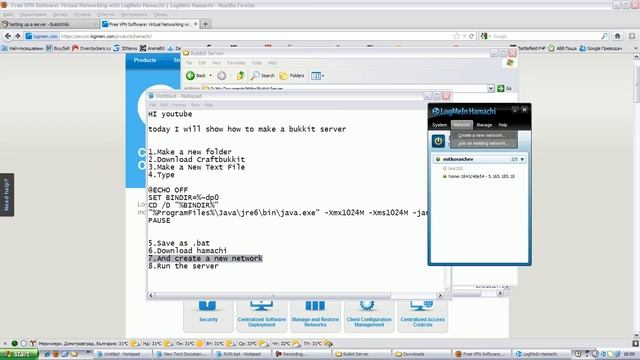
Task: Toggle the Folders pane in Explorer
Action: point(292,76)
